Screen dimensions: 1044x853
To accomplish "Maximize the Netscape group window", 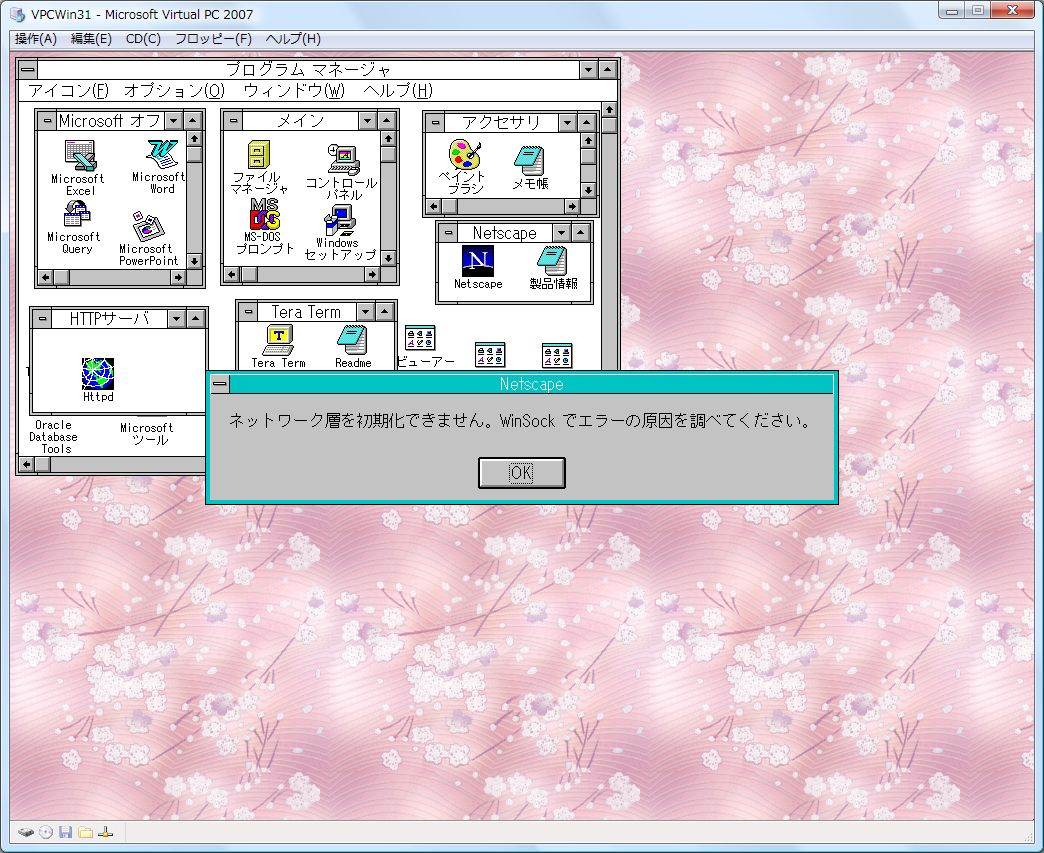I will click(x=581, y=233).
